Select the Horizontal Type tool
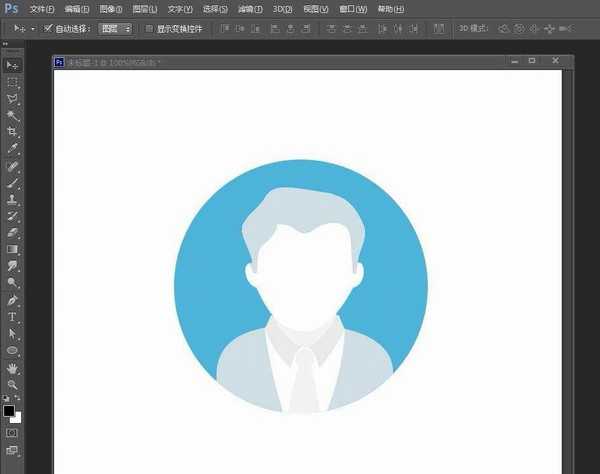Image resolution: width=600 pixels, height=474 pixels. 13,317
